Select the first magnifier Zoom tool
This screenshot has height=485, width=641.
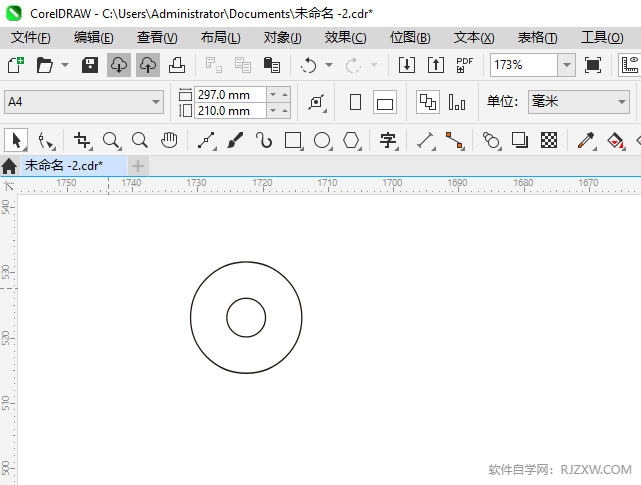pos(111,141)
